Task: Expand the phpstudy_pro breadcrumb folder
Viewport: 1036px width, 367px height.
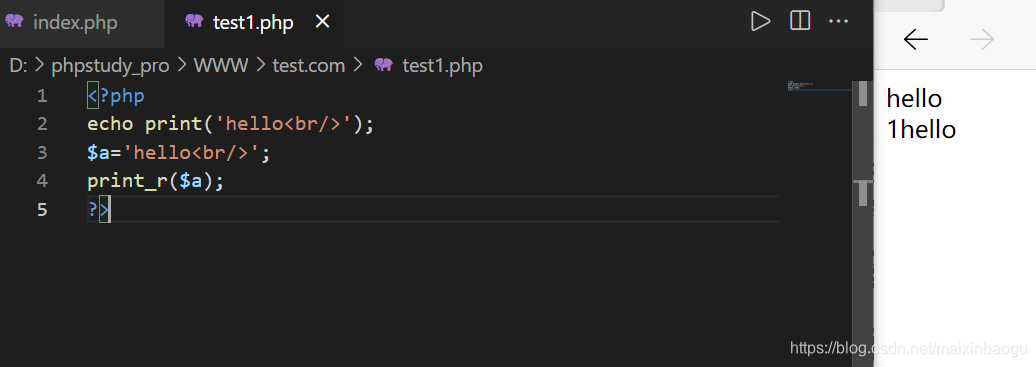Action: [x=110, y=65]
